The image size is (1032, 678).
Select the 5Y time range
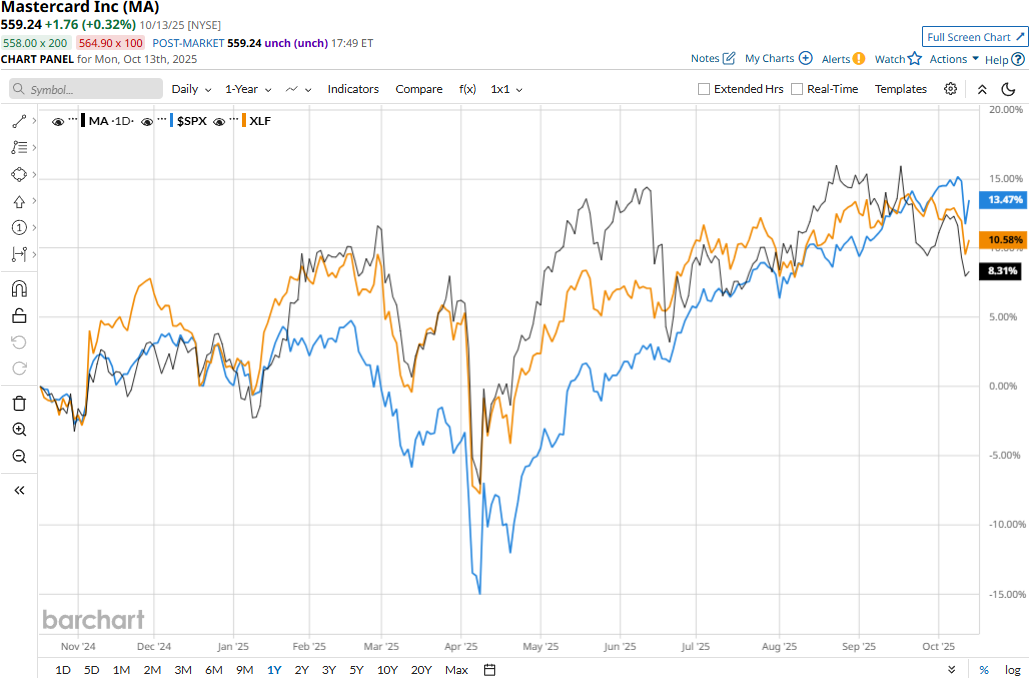356,670
